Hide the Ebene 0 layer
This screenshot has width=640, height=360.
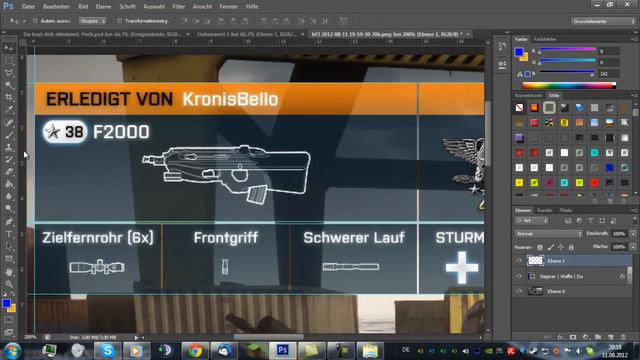[x=519, y=291]
